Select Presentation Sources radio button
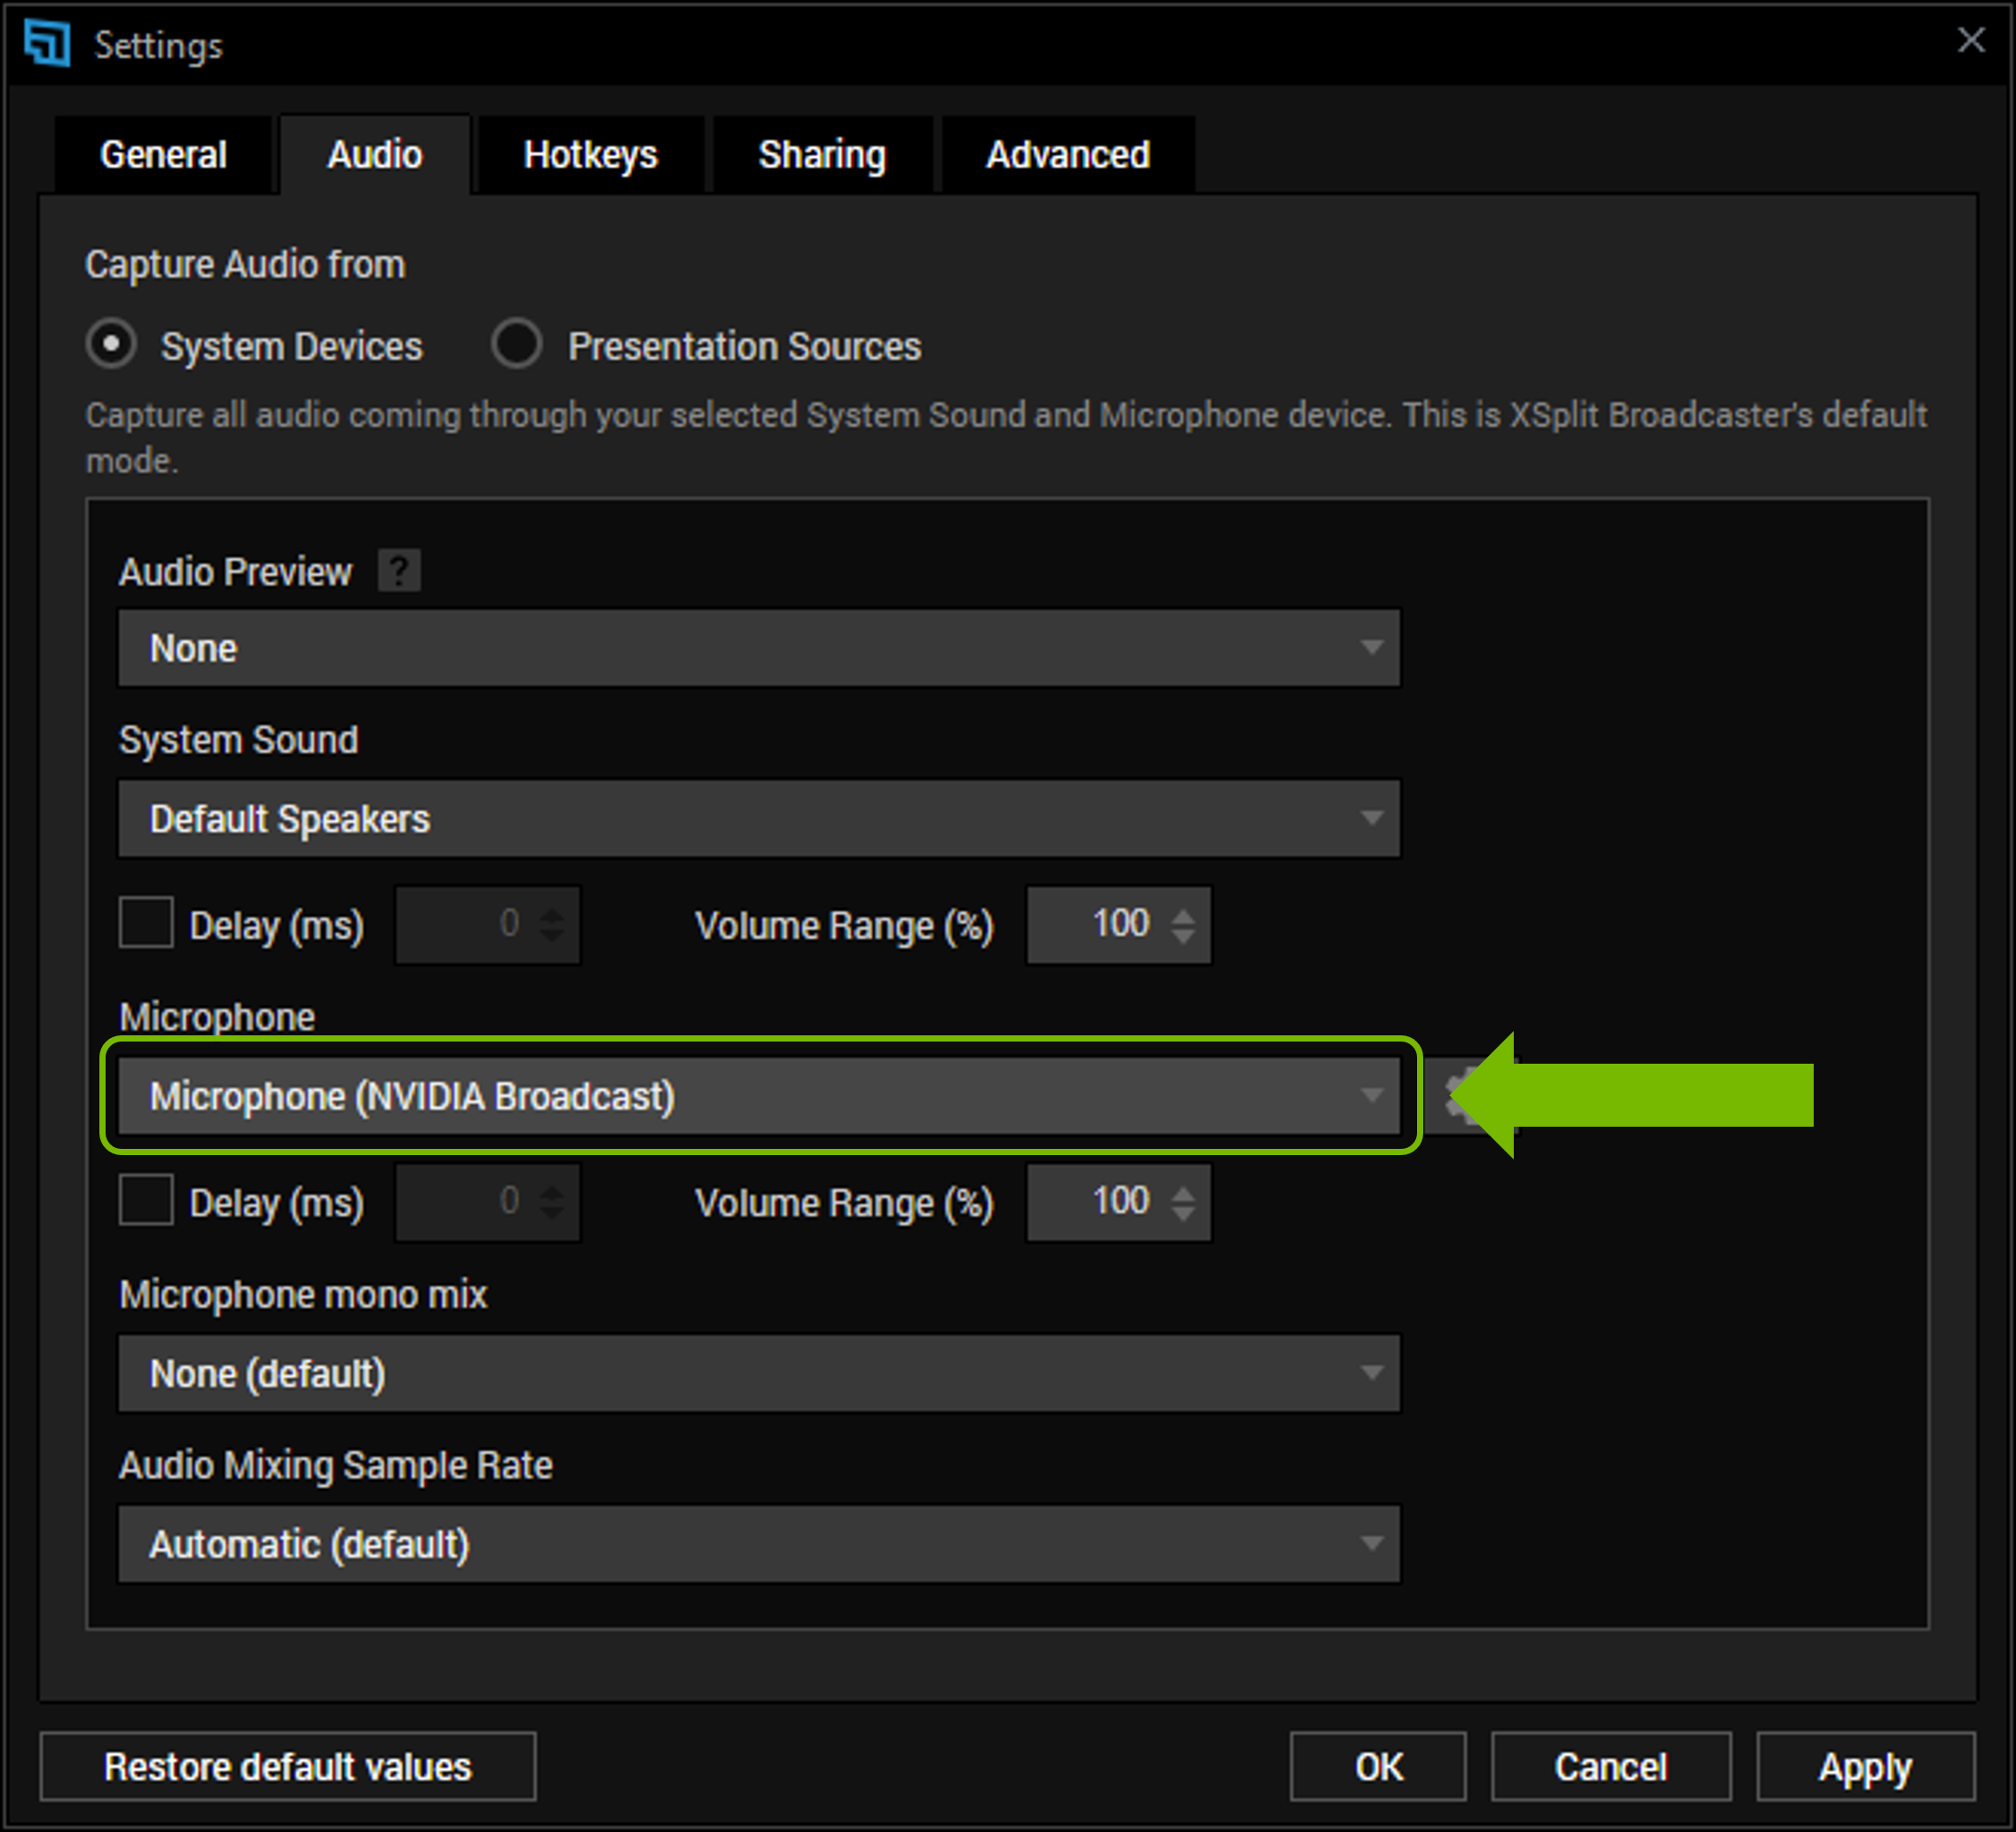 tap(516, 345)
